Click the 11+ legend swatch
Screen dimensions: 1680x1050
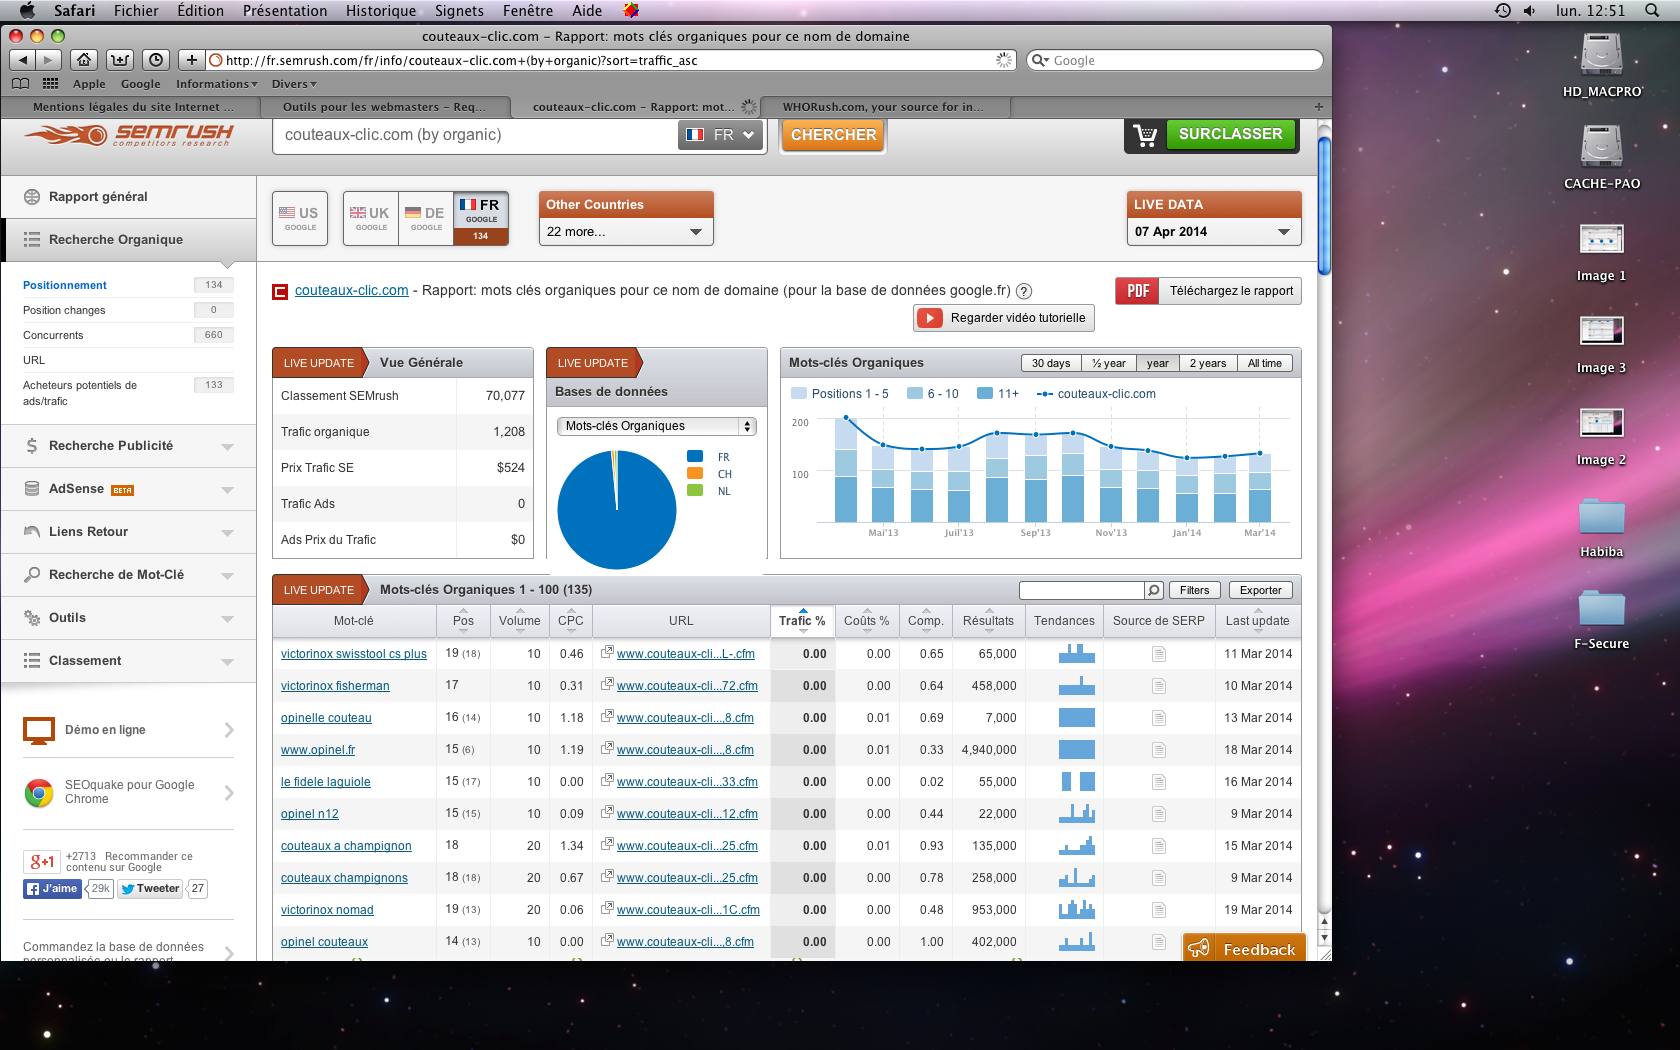(x=985, y=394)
